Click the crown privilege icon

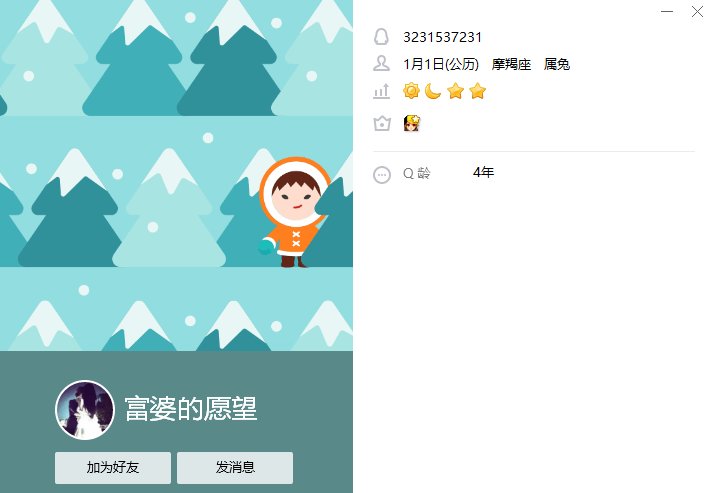point(382,123)
